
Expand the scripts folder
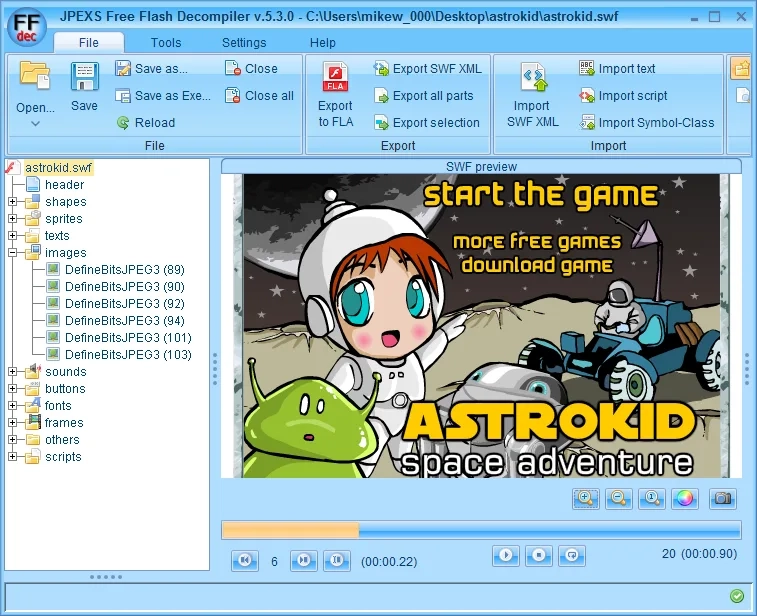coord(13,457)
